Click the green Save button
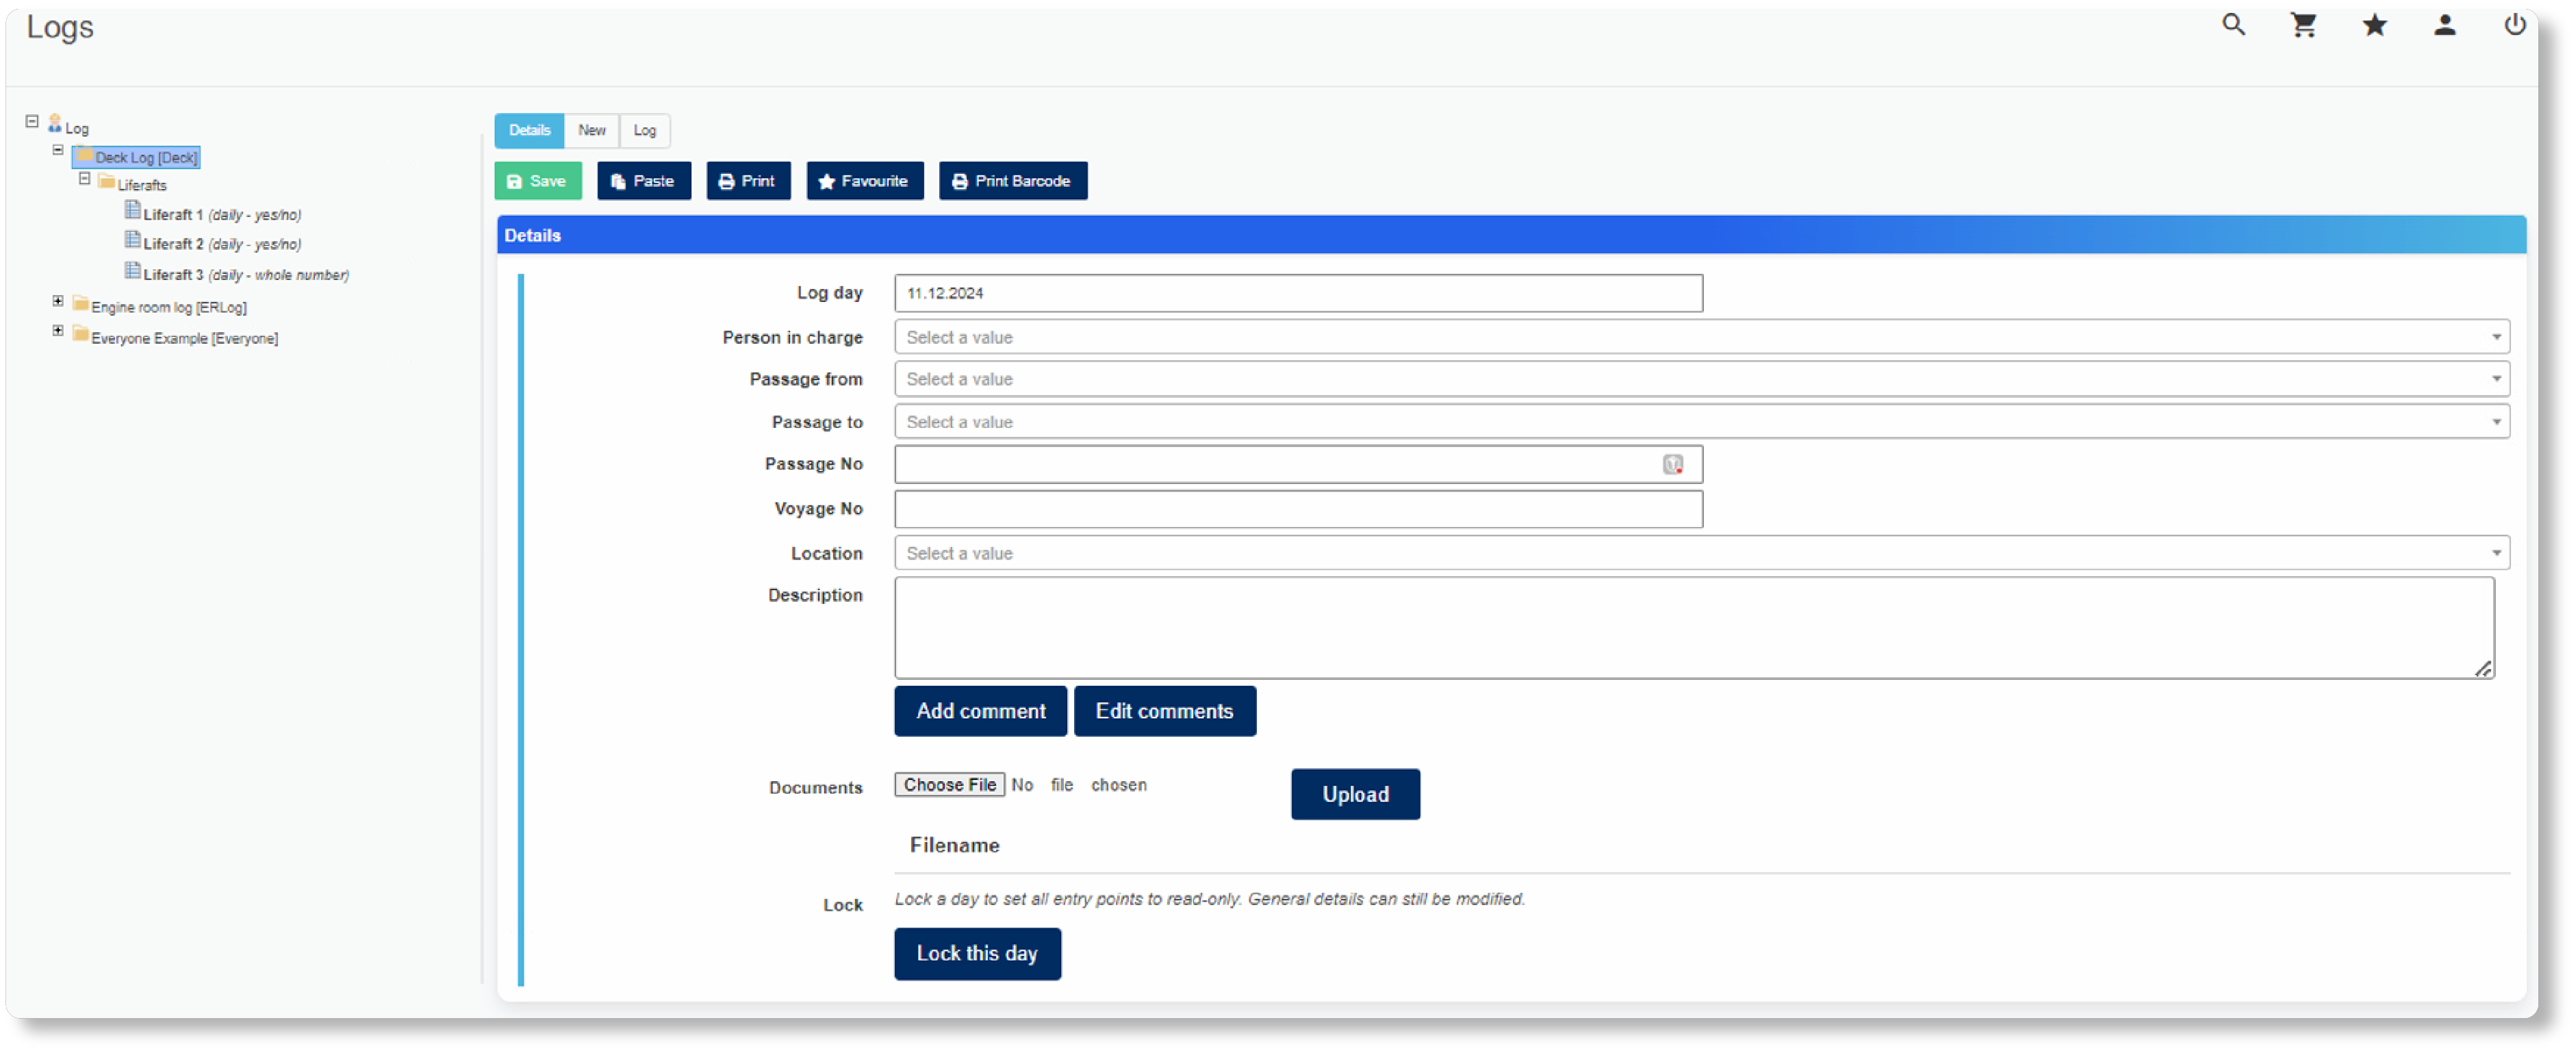 point(538,182)
